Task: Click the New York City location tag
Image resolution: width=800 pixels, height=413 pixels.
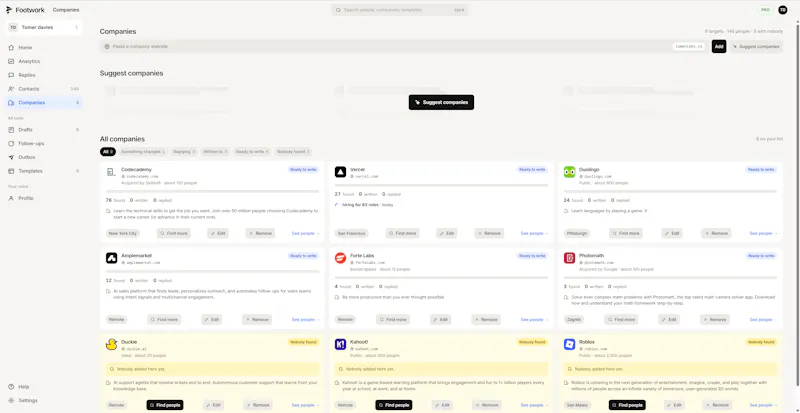Action: tap(123, 233)
